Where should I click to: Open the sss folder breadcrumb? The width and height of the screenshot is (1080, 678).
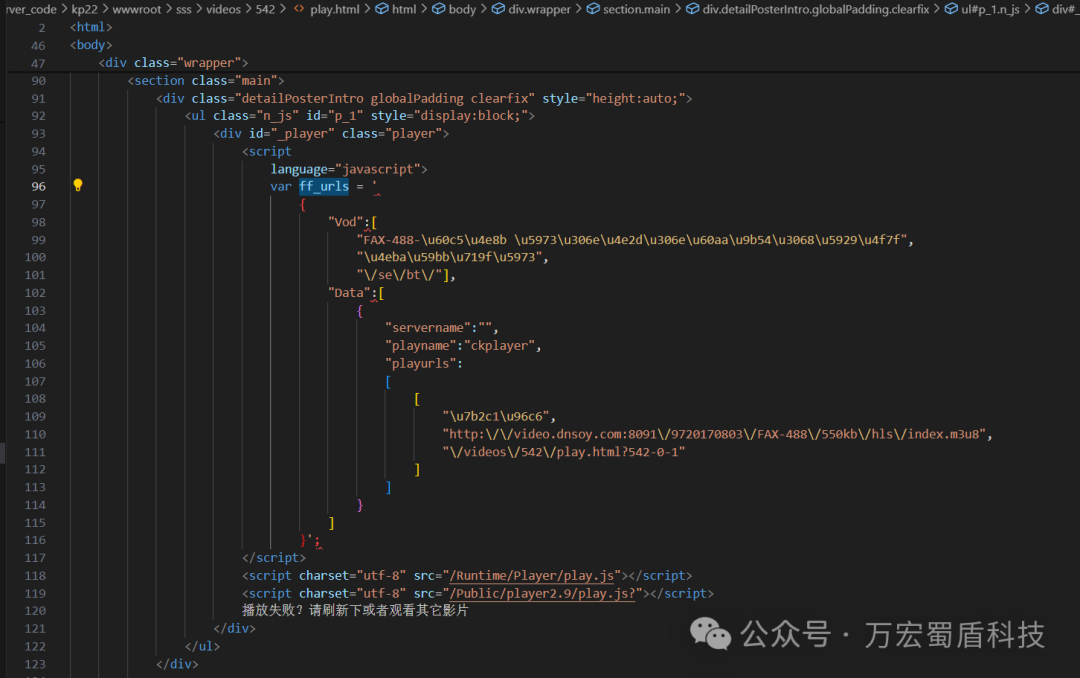(183, 9)
